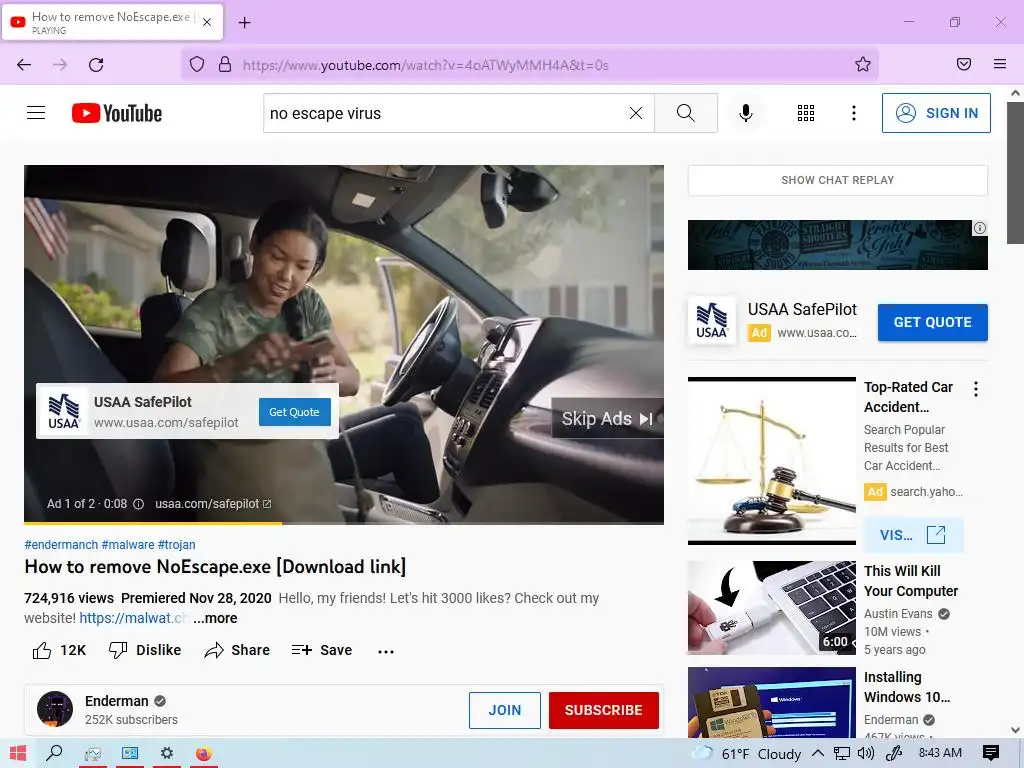Run the search with the magnifier button

[686, 113]
